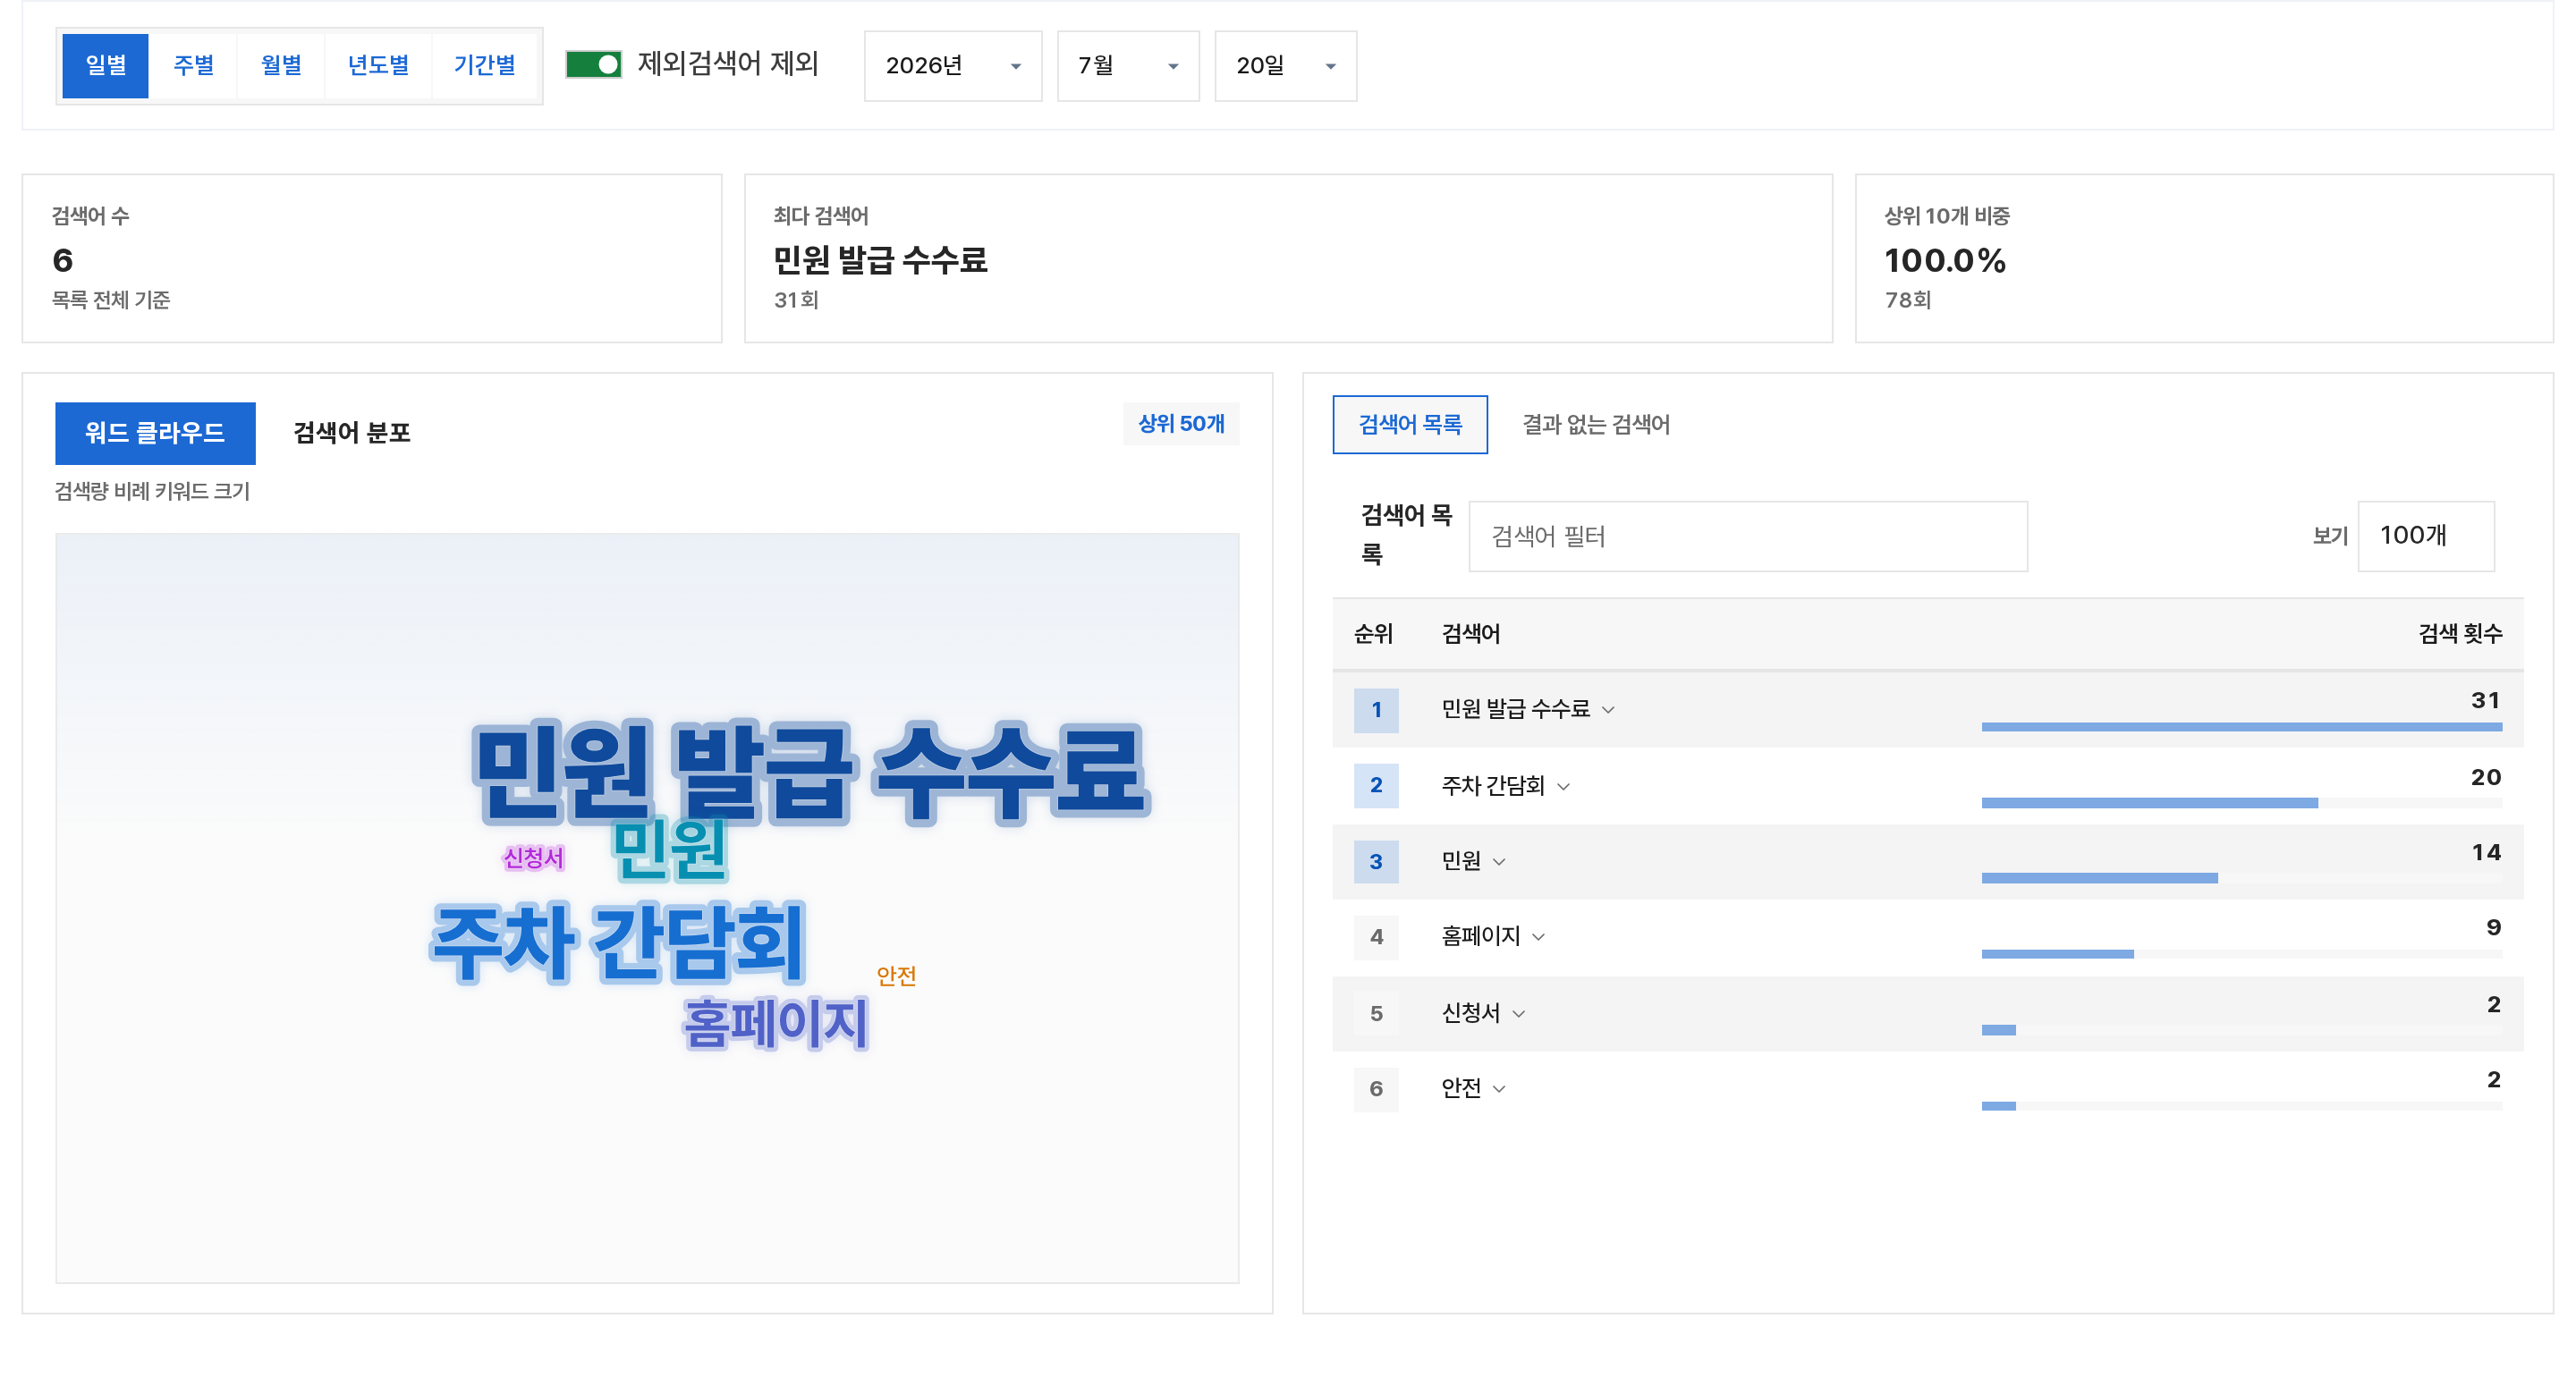
Task: Switch to the 기간별 period tab
Action: pos(485,65)
